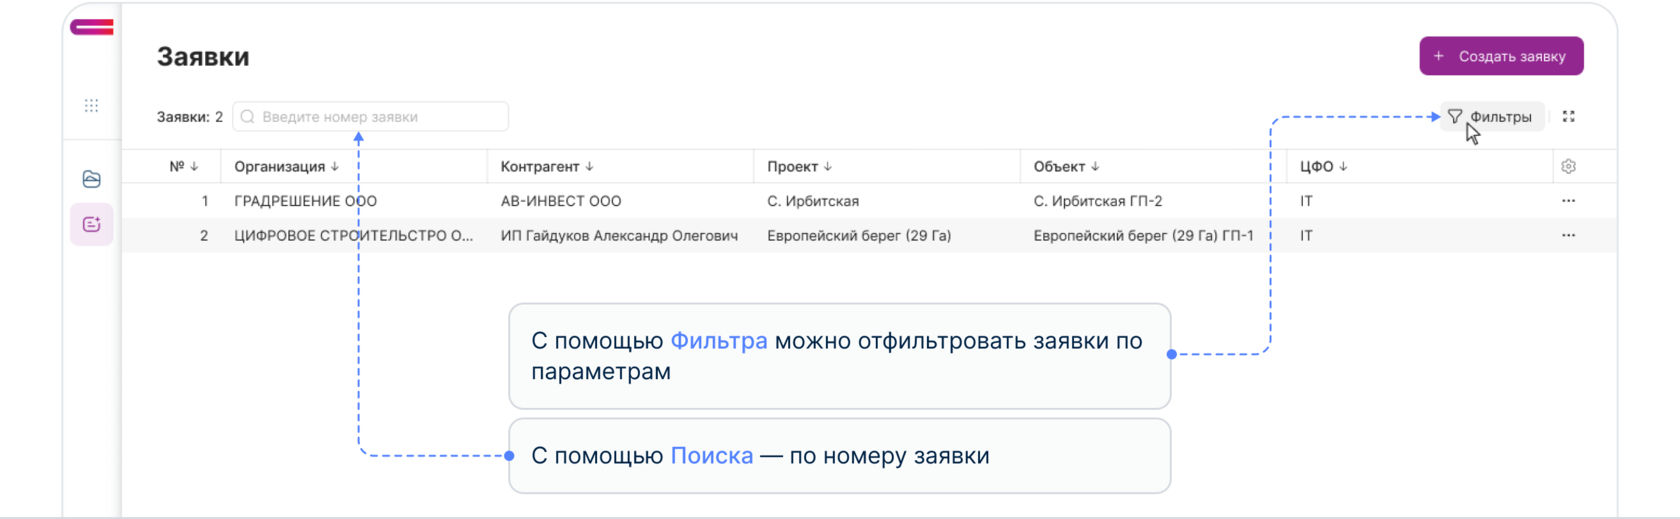Open three-dot menu for row 2
Viewport: 1680px width, 519px height.
point(1568,236)
